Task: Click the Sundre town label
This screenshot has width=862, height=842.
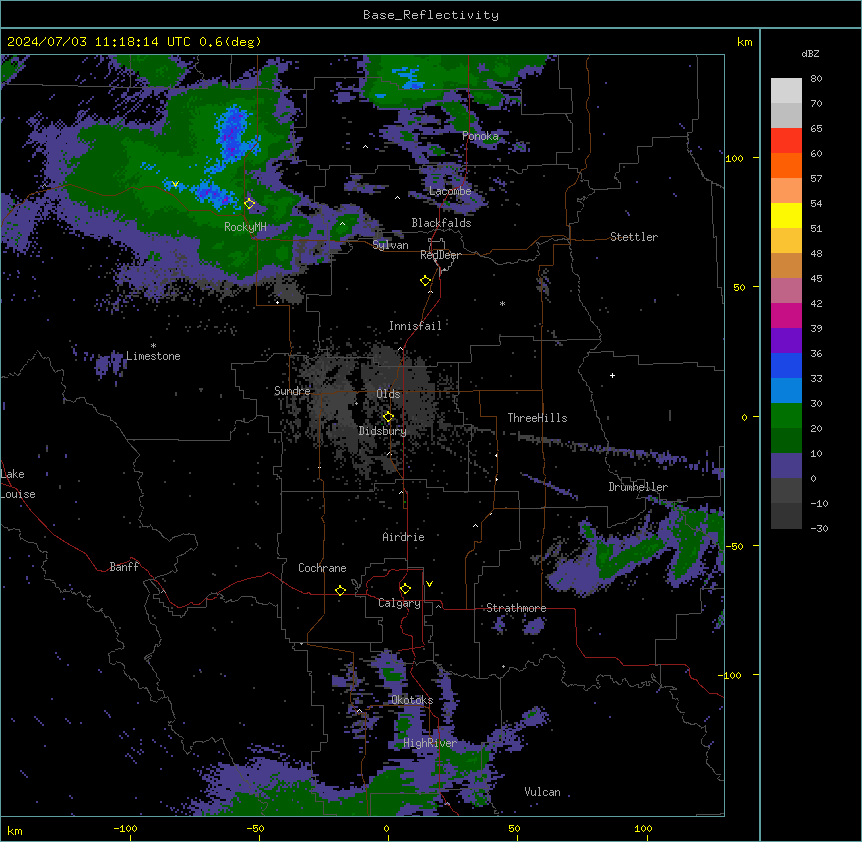Action: click(292, 391)
